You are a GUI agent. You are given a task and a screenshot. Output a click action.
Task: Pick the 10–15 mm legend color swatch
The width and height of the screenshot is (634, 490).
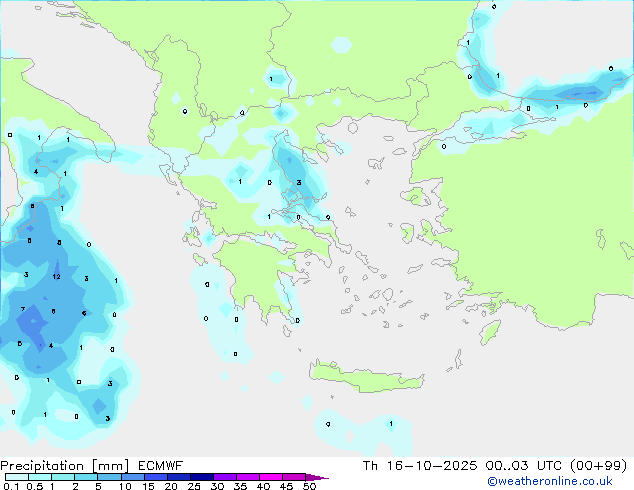pos(133,477)
